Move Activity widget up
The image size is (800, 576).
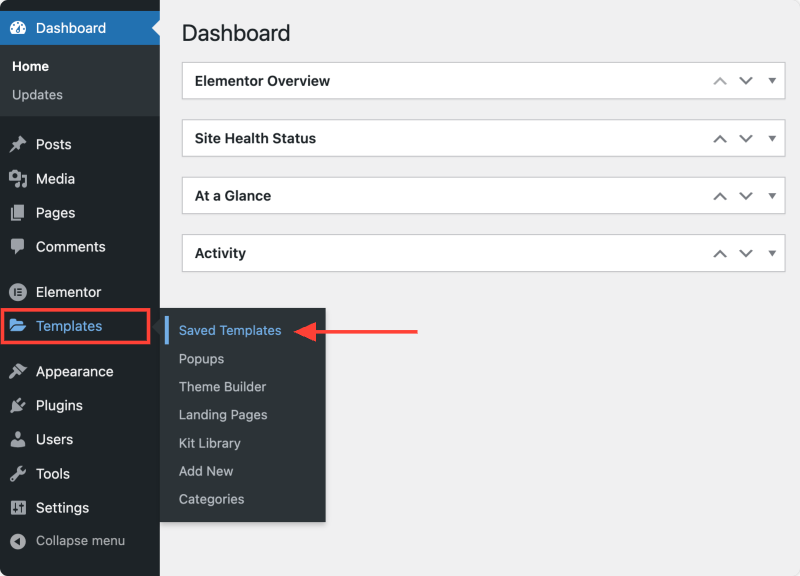coord(720,254)
